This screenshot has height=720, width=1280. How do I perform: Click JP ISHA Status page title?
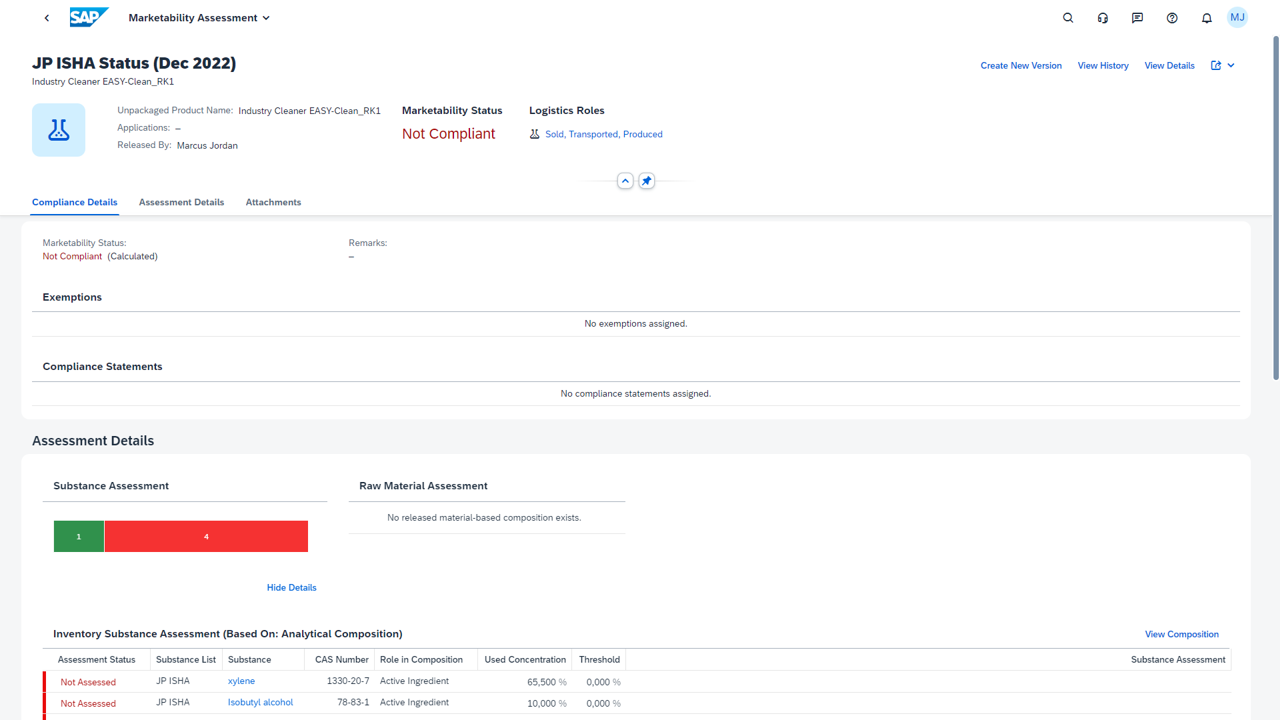tap(134, 63)
